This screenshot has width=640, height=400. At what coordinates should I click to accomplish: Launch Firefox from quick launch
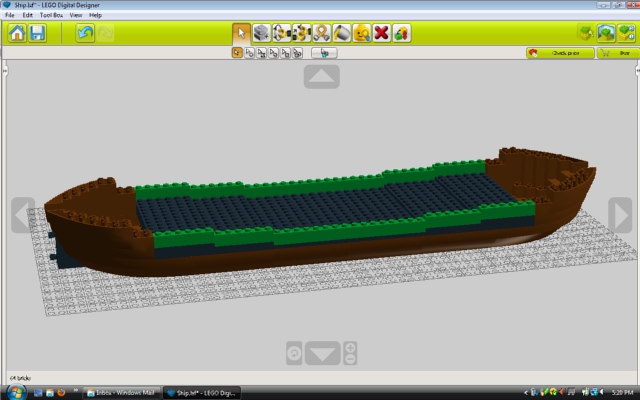[x=62, y=393]
